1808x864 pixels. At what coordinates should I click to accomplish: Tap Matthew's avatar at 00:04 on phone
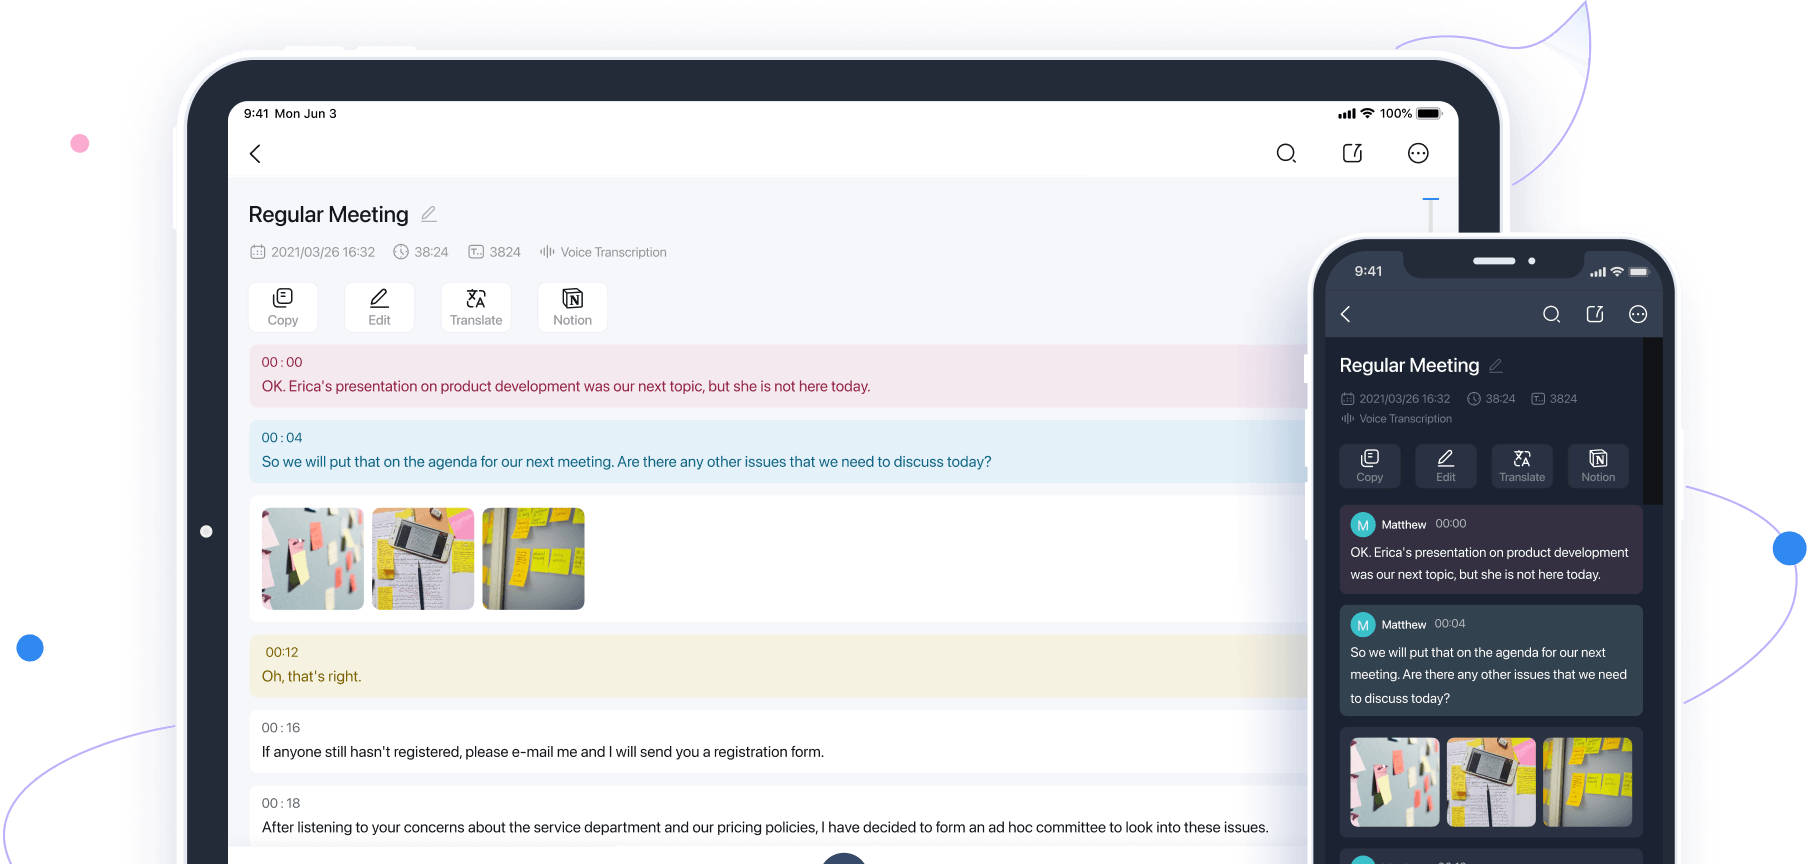[1363, 625]
